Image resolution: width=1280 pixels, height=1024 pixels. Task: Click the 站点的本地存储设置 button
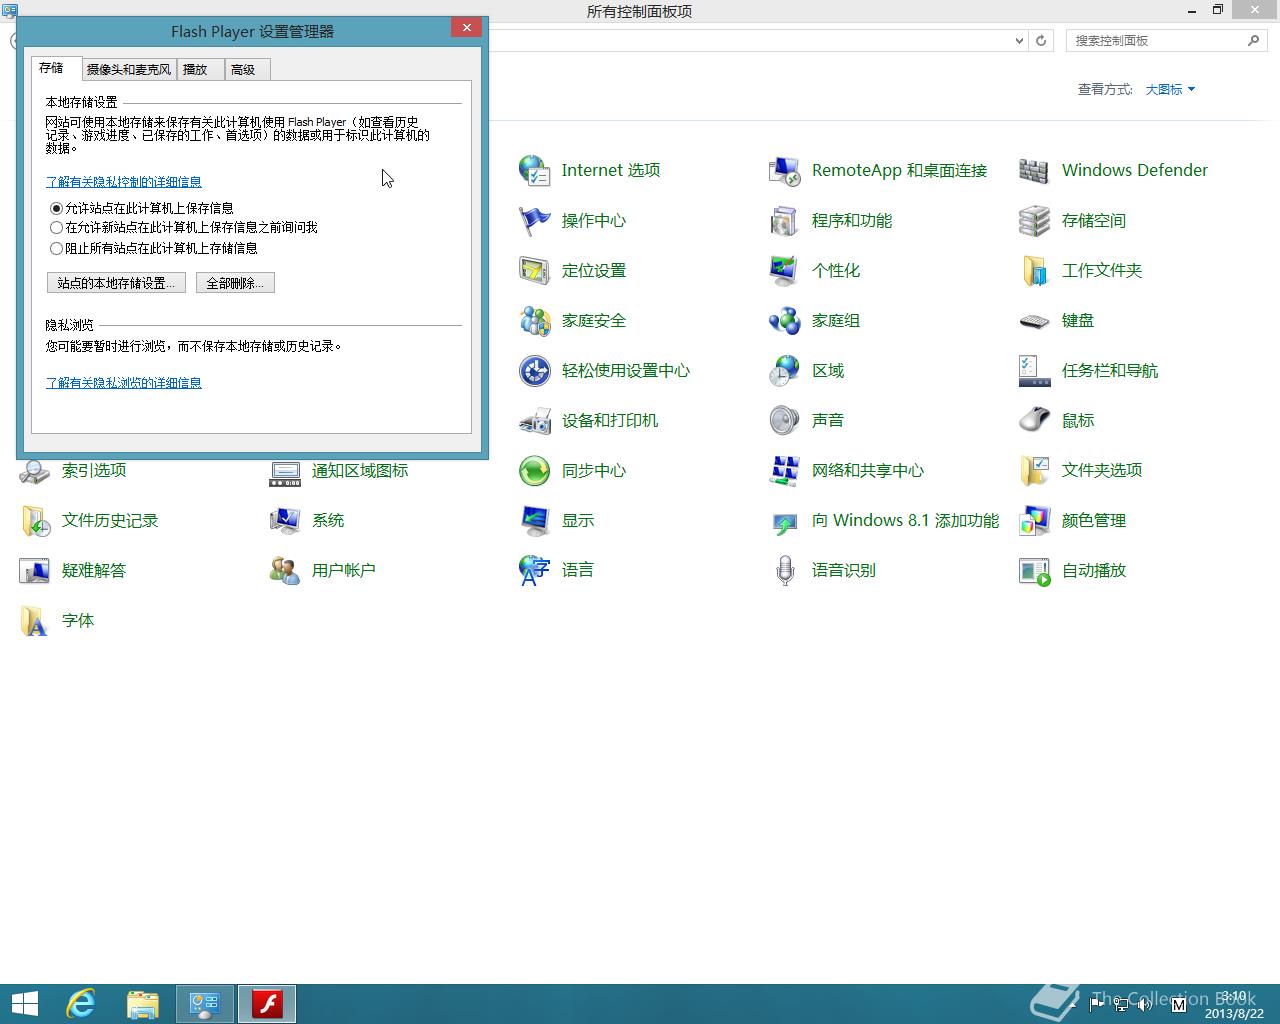116,283
